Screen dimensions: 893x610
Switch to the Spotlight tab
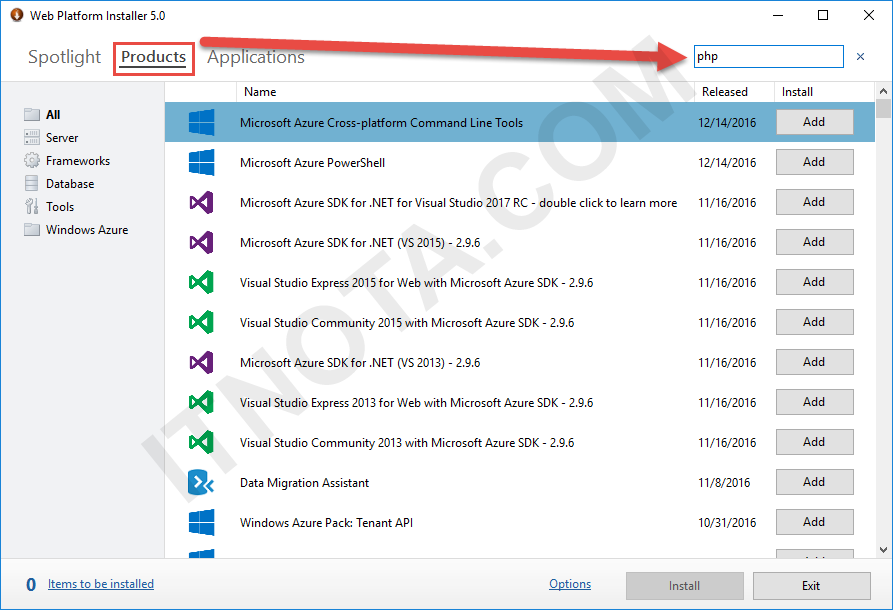coord(63,57)
